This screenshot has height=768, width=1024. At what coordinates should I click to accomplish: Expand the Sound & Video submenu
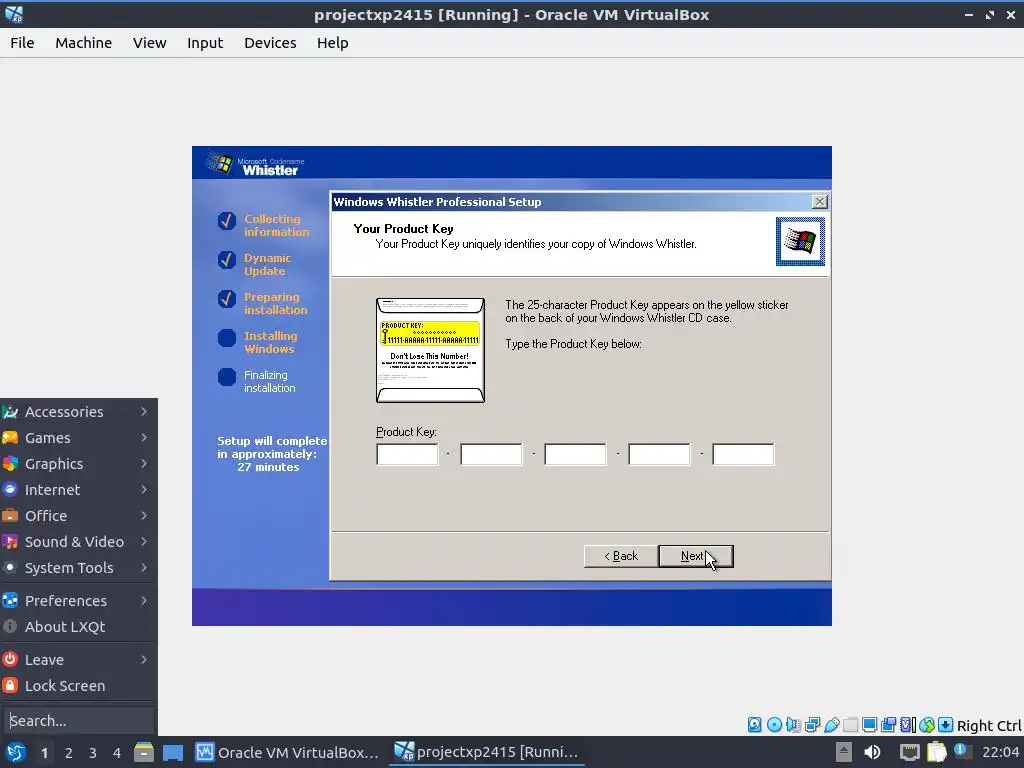(x=78, y=542)
